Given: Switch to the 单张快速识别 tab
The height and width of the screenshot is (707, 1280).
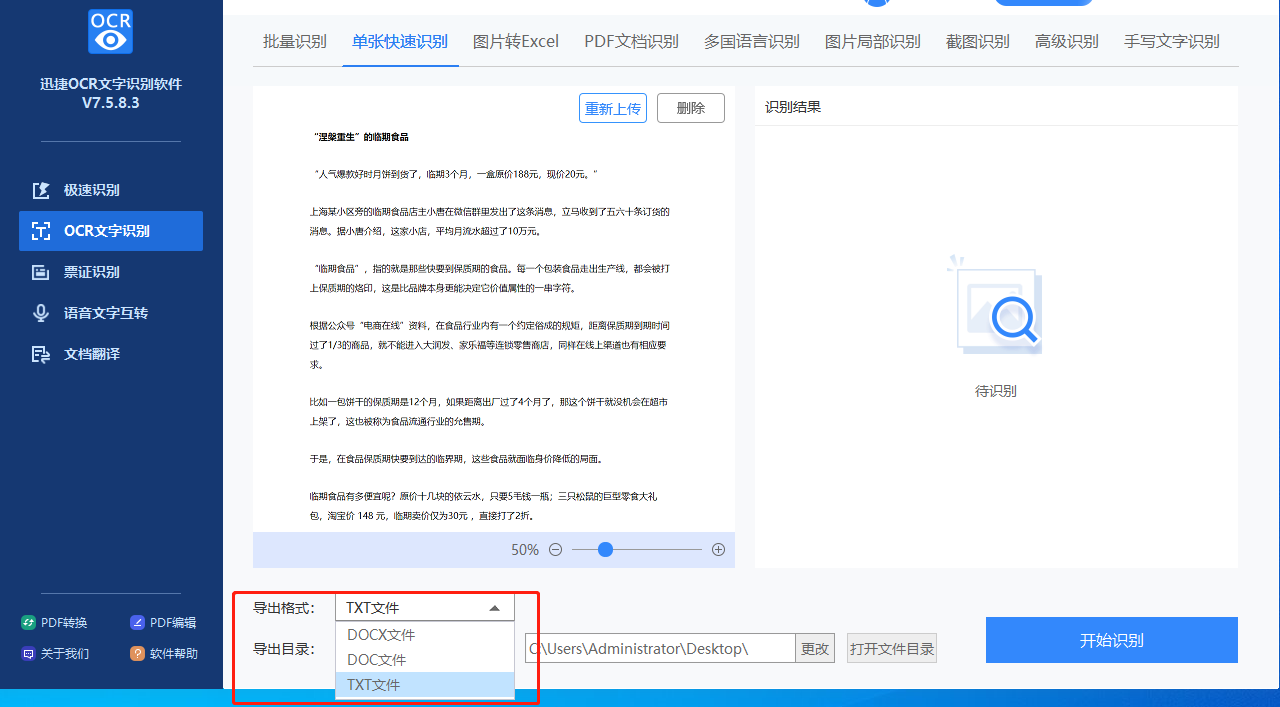Looking at the screenshot, I should coord(400,41).
